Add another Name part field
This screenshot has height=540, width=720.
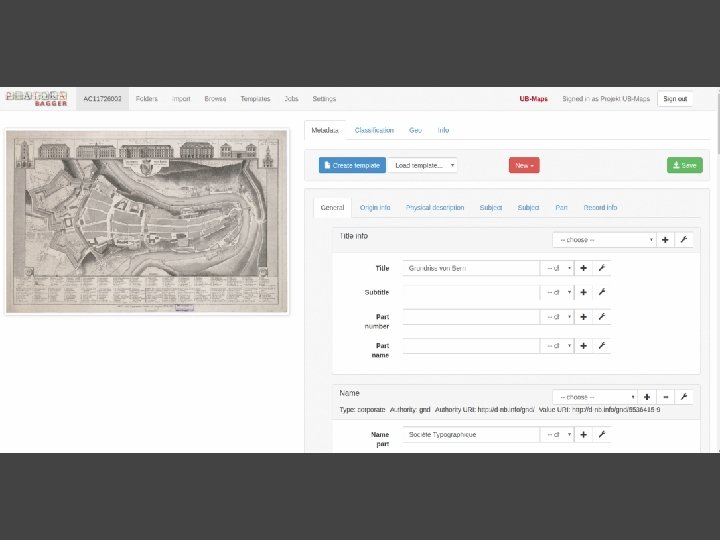pyautogui.click(x=583, y=434)
